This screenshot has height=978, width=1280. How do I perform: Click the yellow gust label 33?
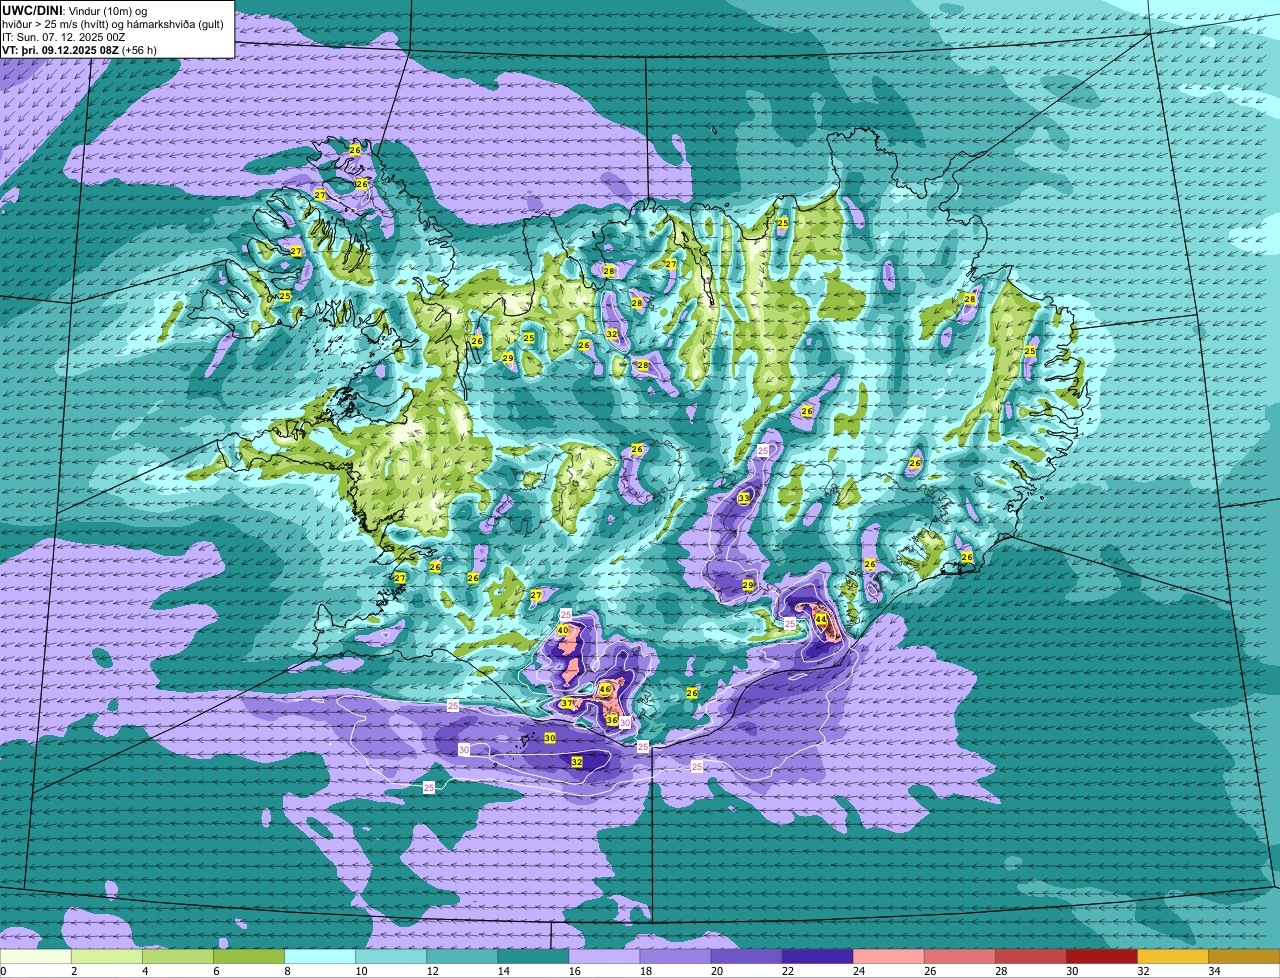(x=743, y=498)
